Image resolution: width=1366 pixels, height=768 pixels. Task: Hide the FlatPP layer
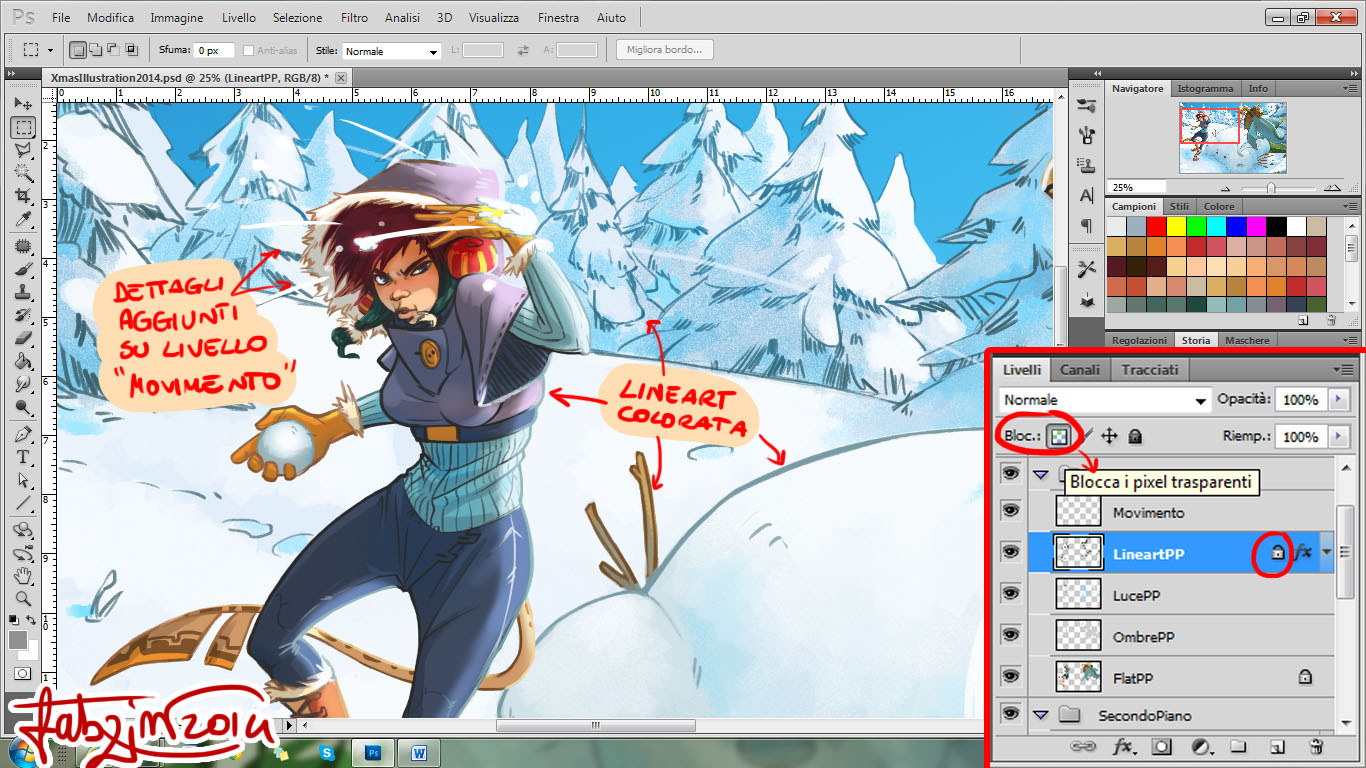coord(1011,677)
